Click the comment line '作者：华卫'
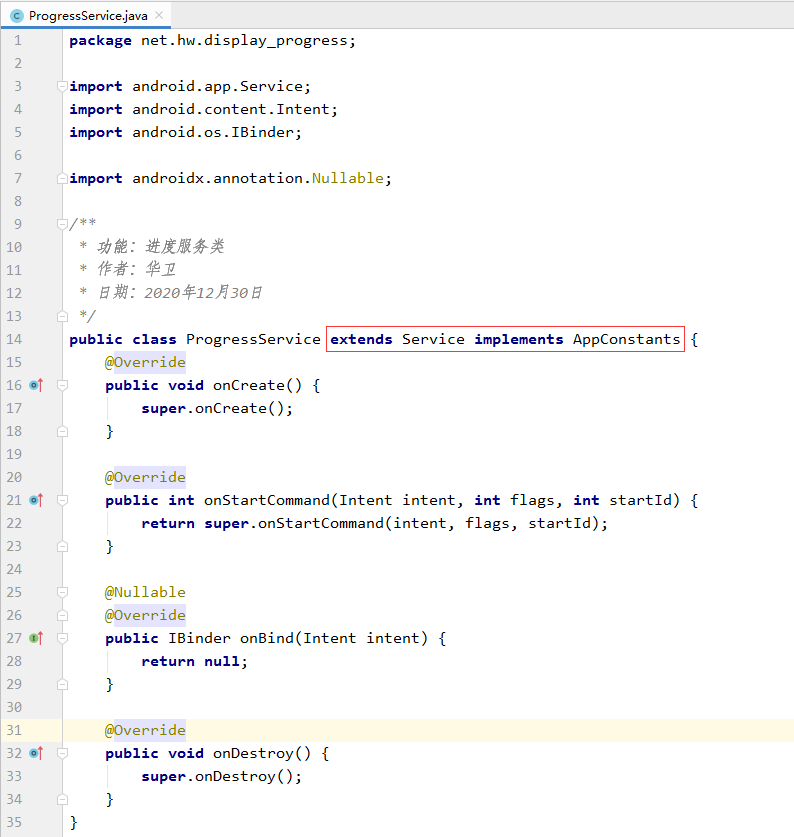 tap(136, 269)
